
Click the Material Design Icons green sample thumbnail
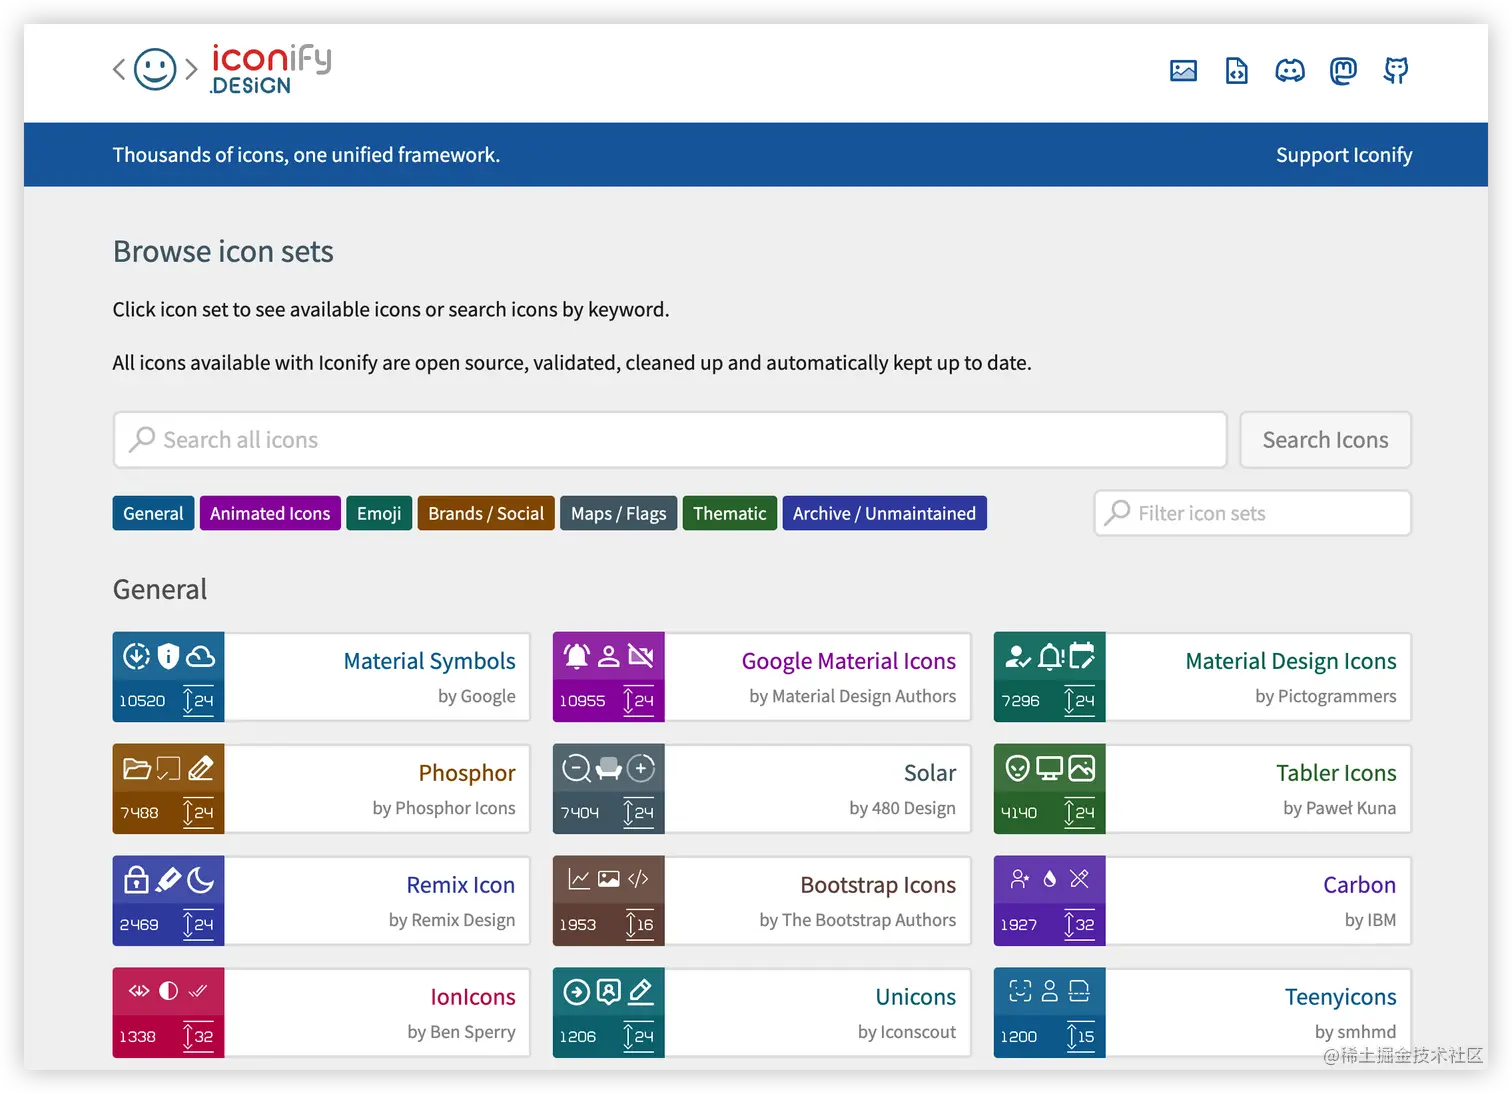point(1049,677)
